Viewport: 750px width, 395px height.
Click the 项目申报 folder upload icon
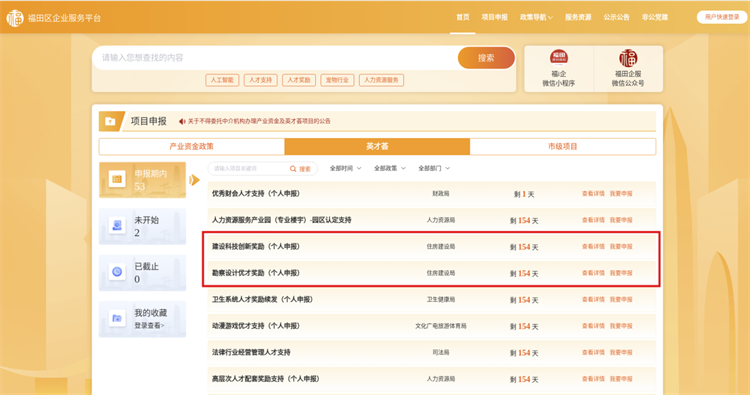click(110, 121)
